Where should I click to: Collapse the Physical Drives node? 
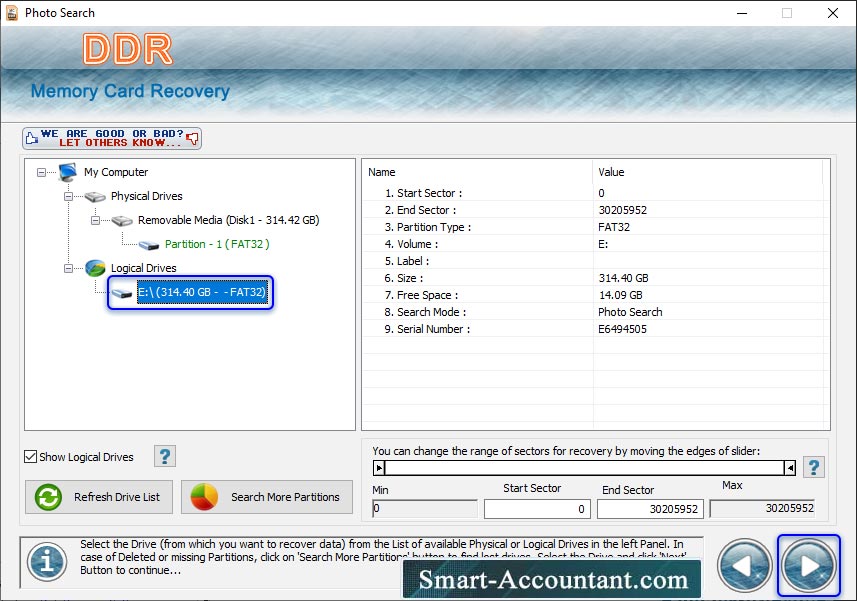click(68, 196)
